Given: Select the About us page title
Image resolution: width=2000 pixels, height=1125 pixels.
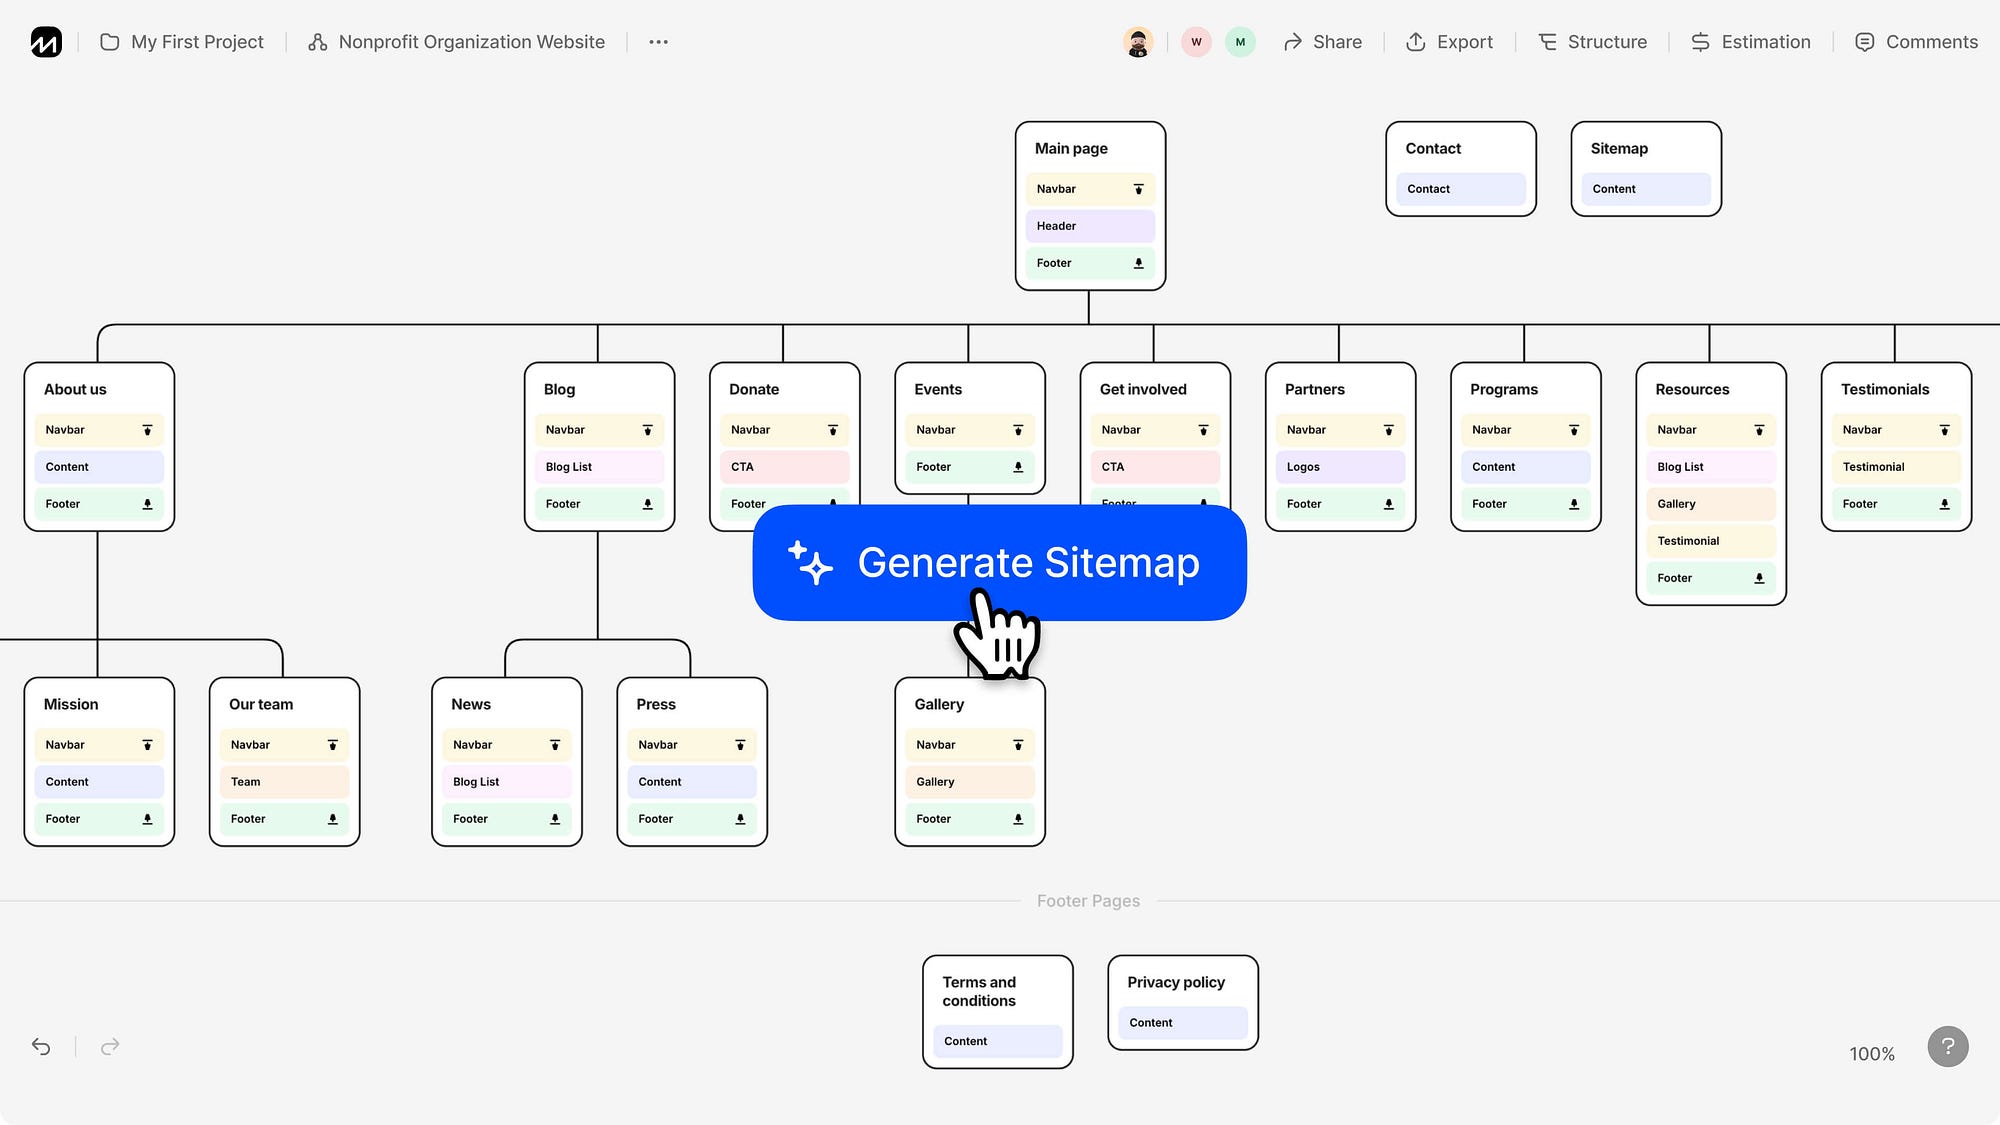Looking at the screenshot, I should 75,389.
